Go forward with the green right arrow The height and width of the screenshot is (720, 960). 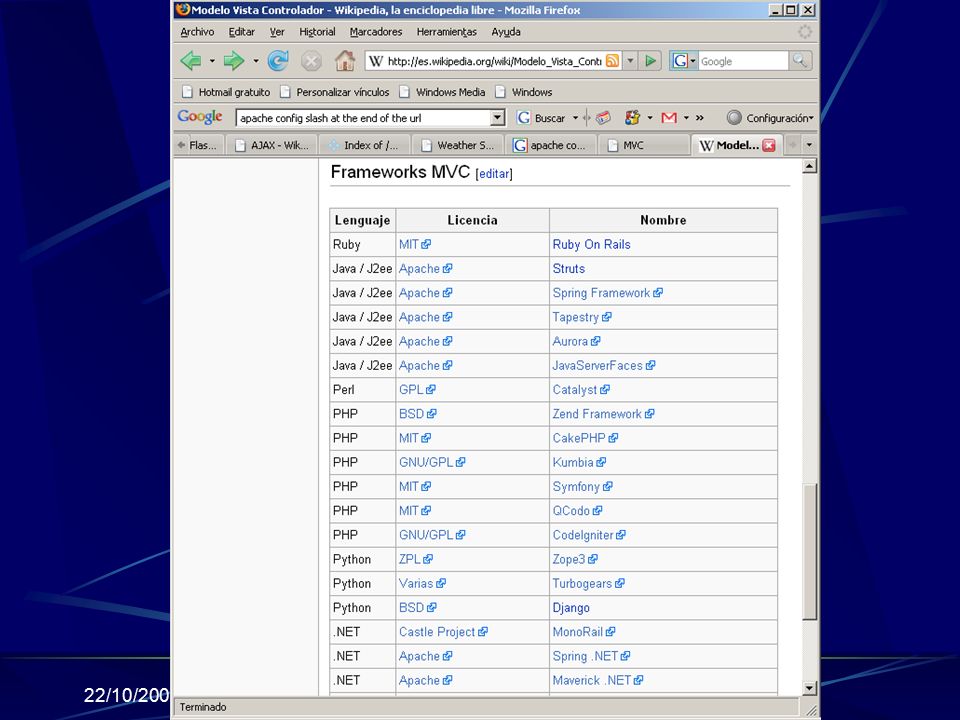point(233,61)
